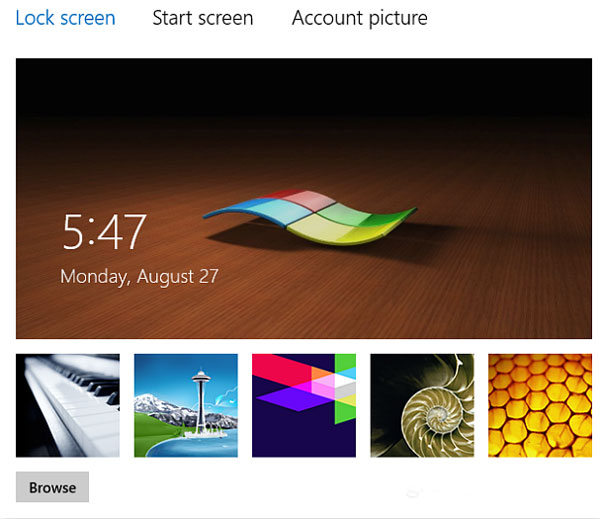Open the Start screen tab
Image resolution: width=600 pixels, height=519 pixels.
[203, 18]
